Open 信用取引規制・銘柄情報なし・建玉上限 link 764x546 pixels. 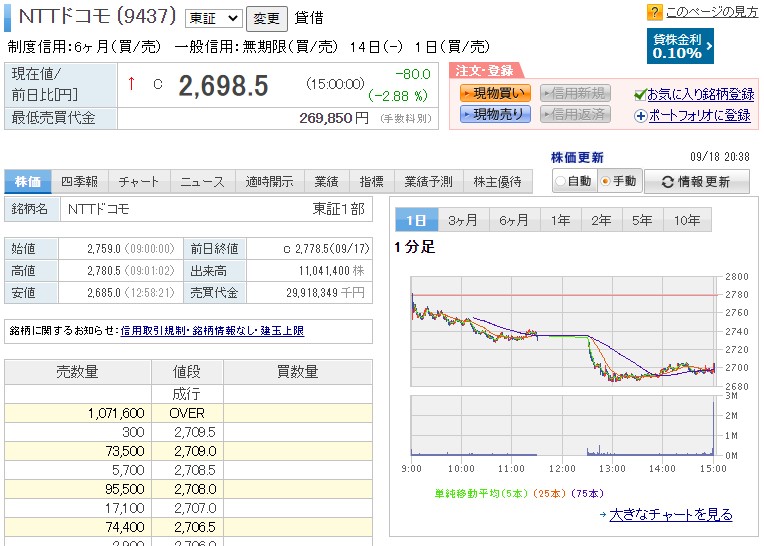point(212,331)
